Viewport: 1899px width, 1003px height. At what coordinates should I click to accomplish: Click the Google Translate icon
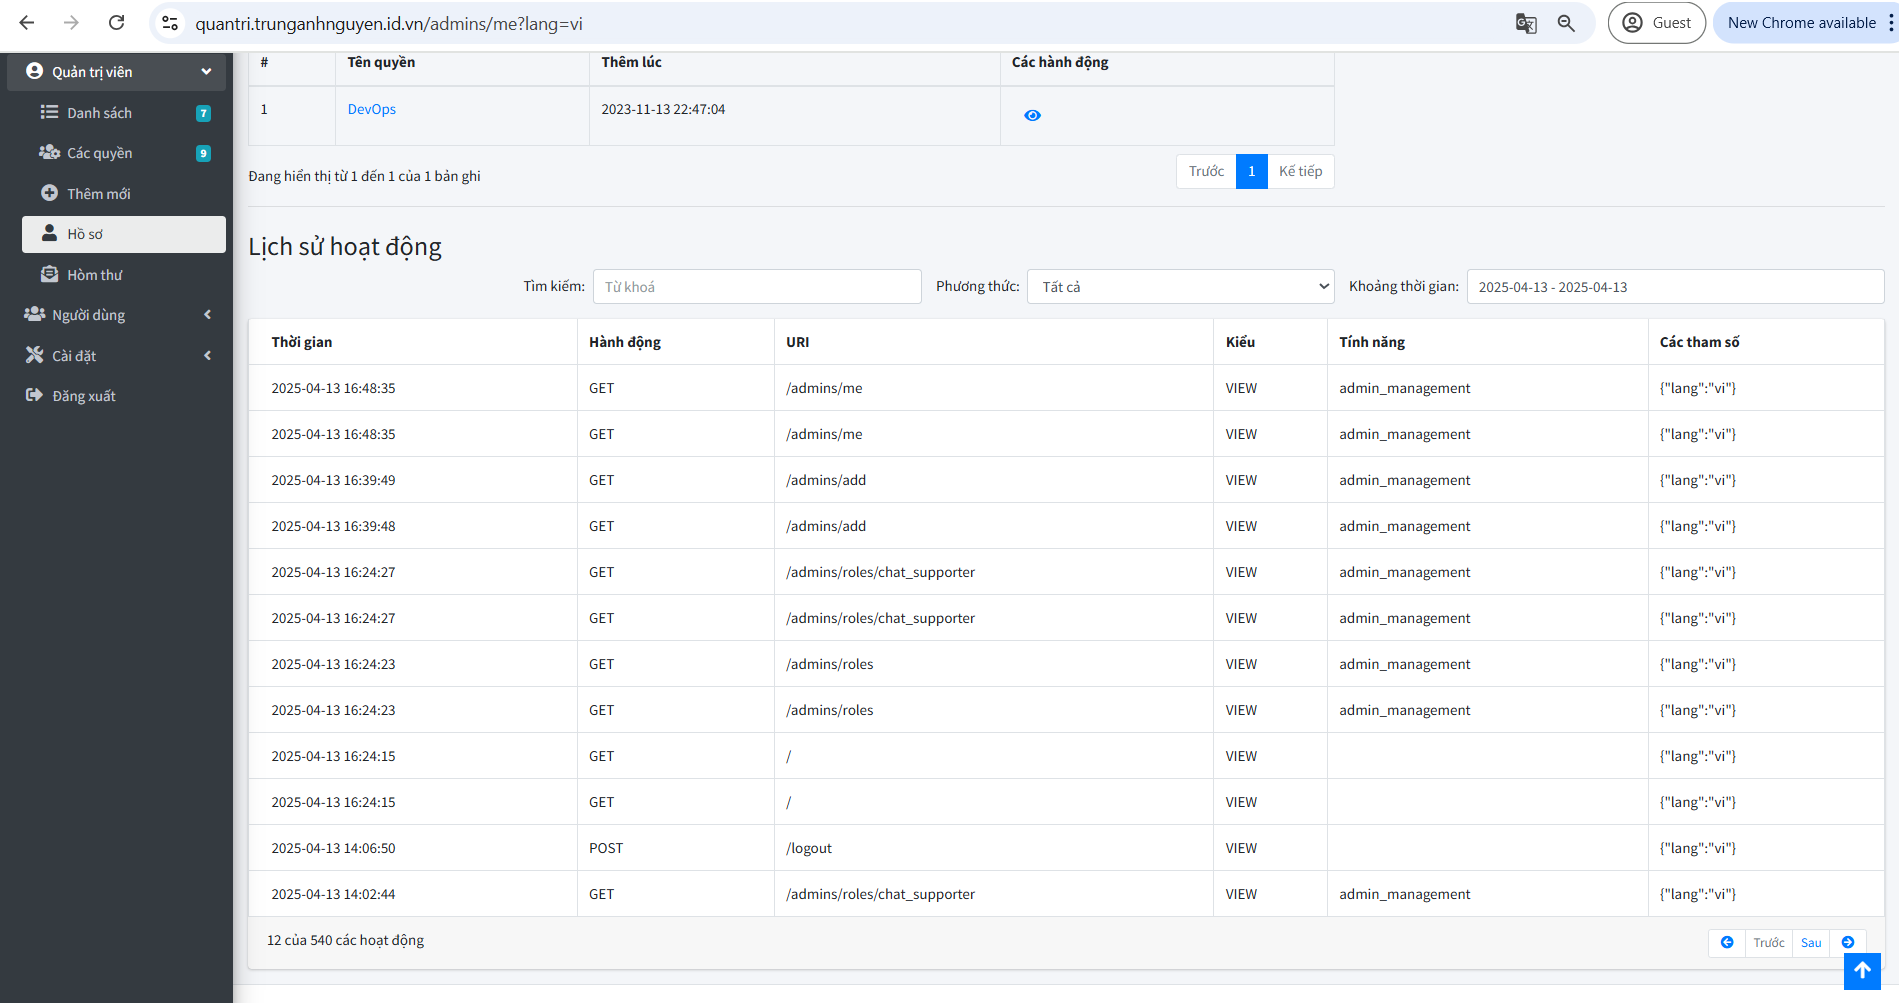(1526, 23)
